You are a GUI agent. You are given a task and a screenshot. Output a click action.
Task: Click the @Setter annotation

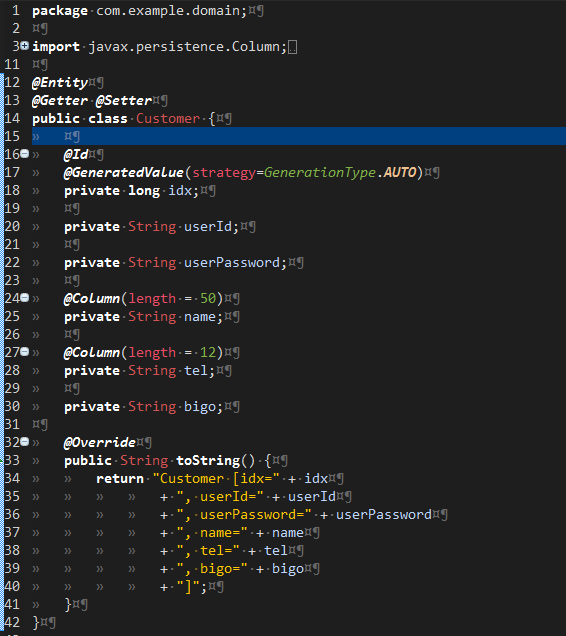click(x=124, y=101)
